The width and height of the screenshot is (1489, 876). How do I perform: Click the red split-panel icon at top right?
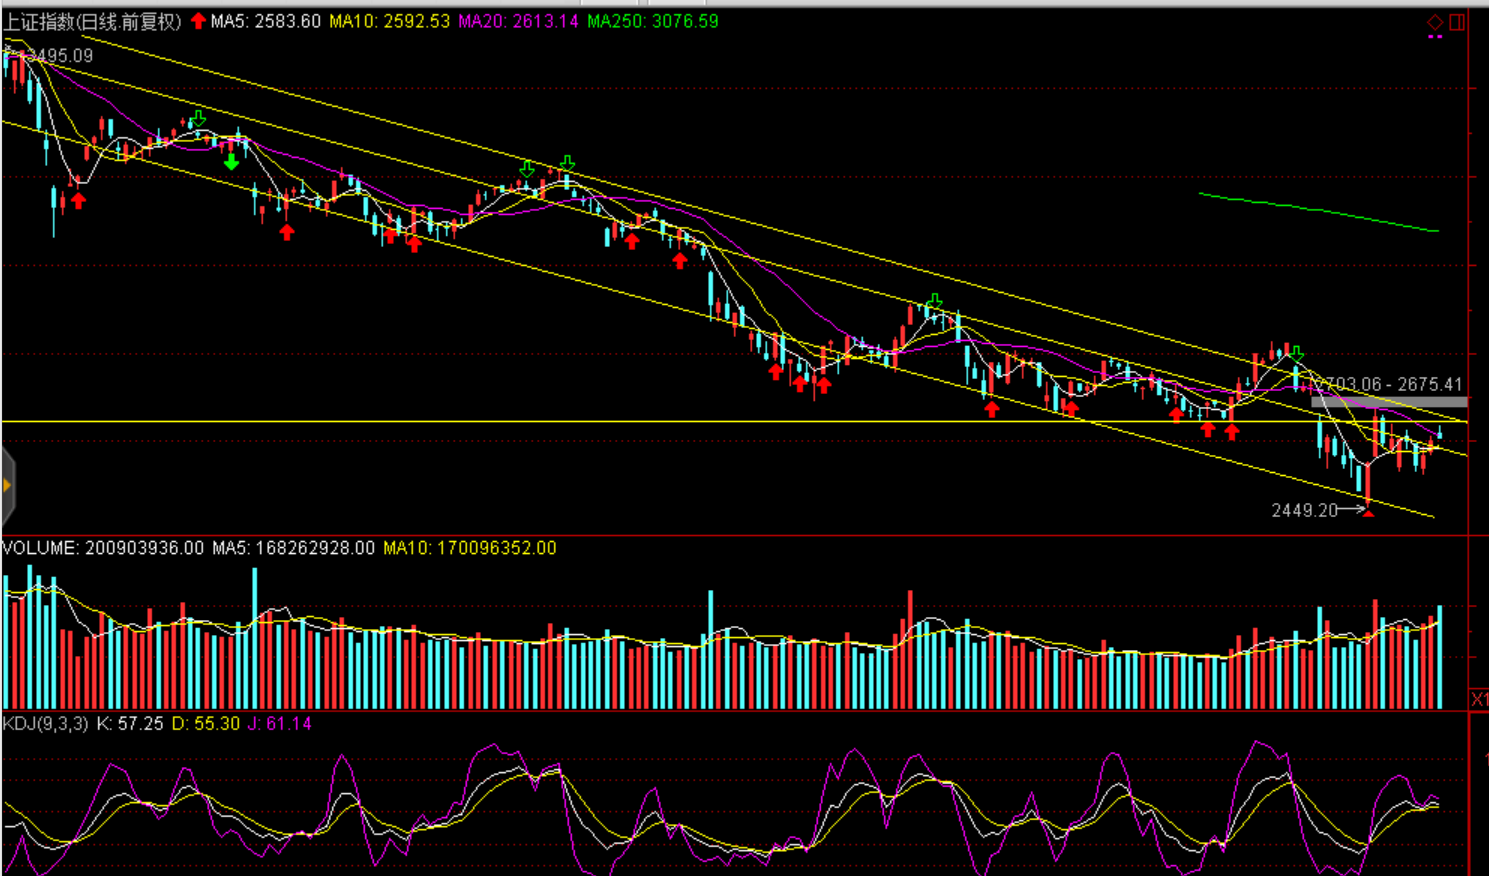(1457, 22)
